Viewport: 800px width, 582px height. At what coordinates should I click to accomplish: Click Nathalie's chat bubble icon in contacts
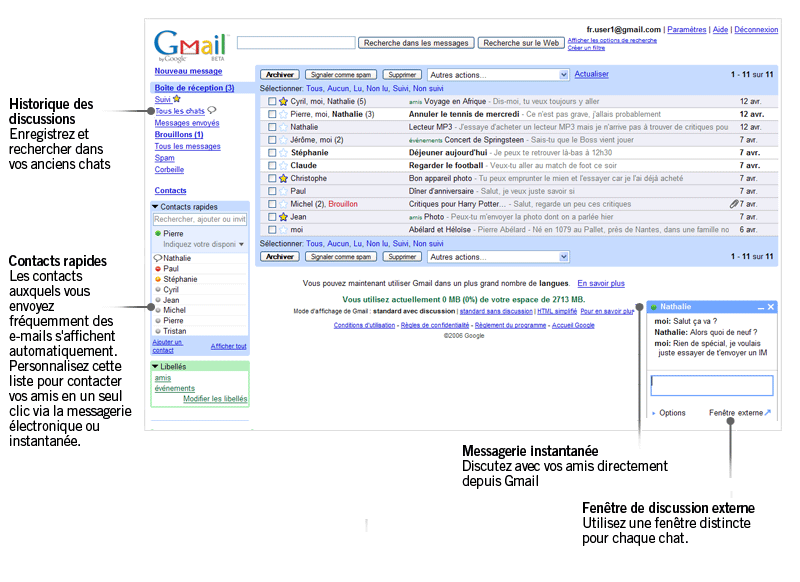click(158, 258)
